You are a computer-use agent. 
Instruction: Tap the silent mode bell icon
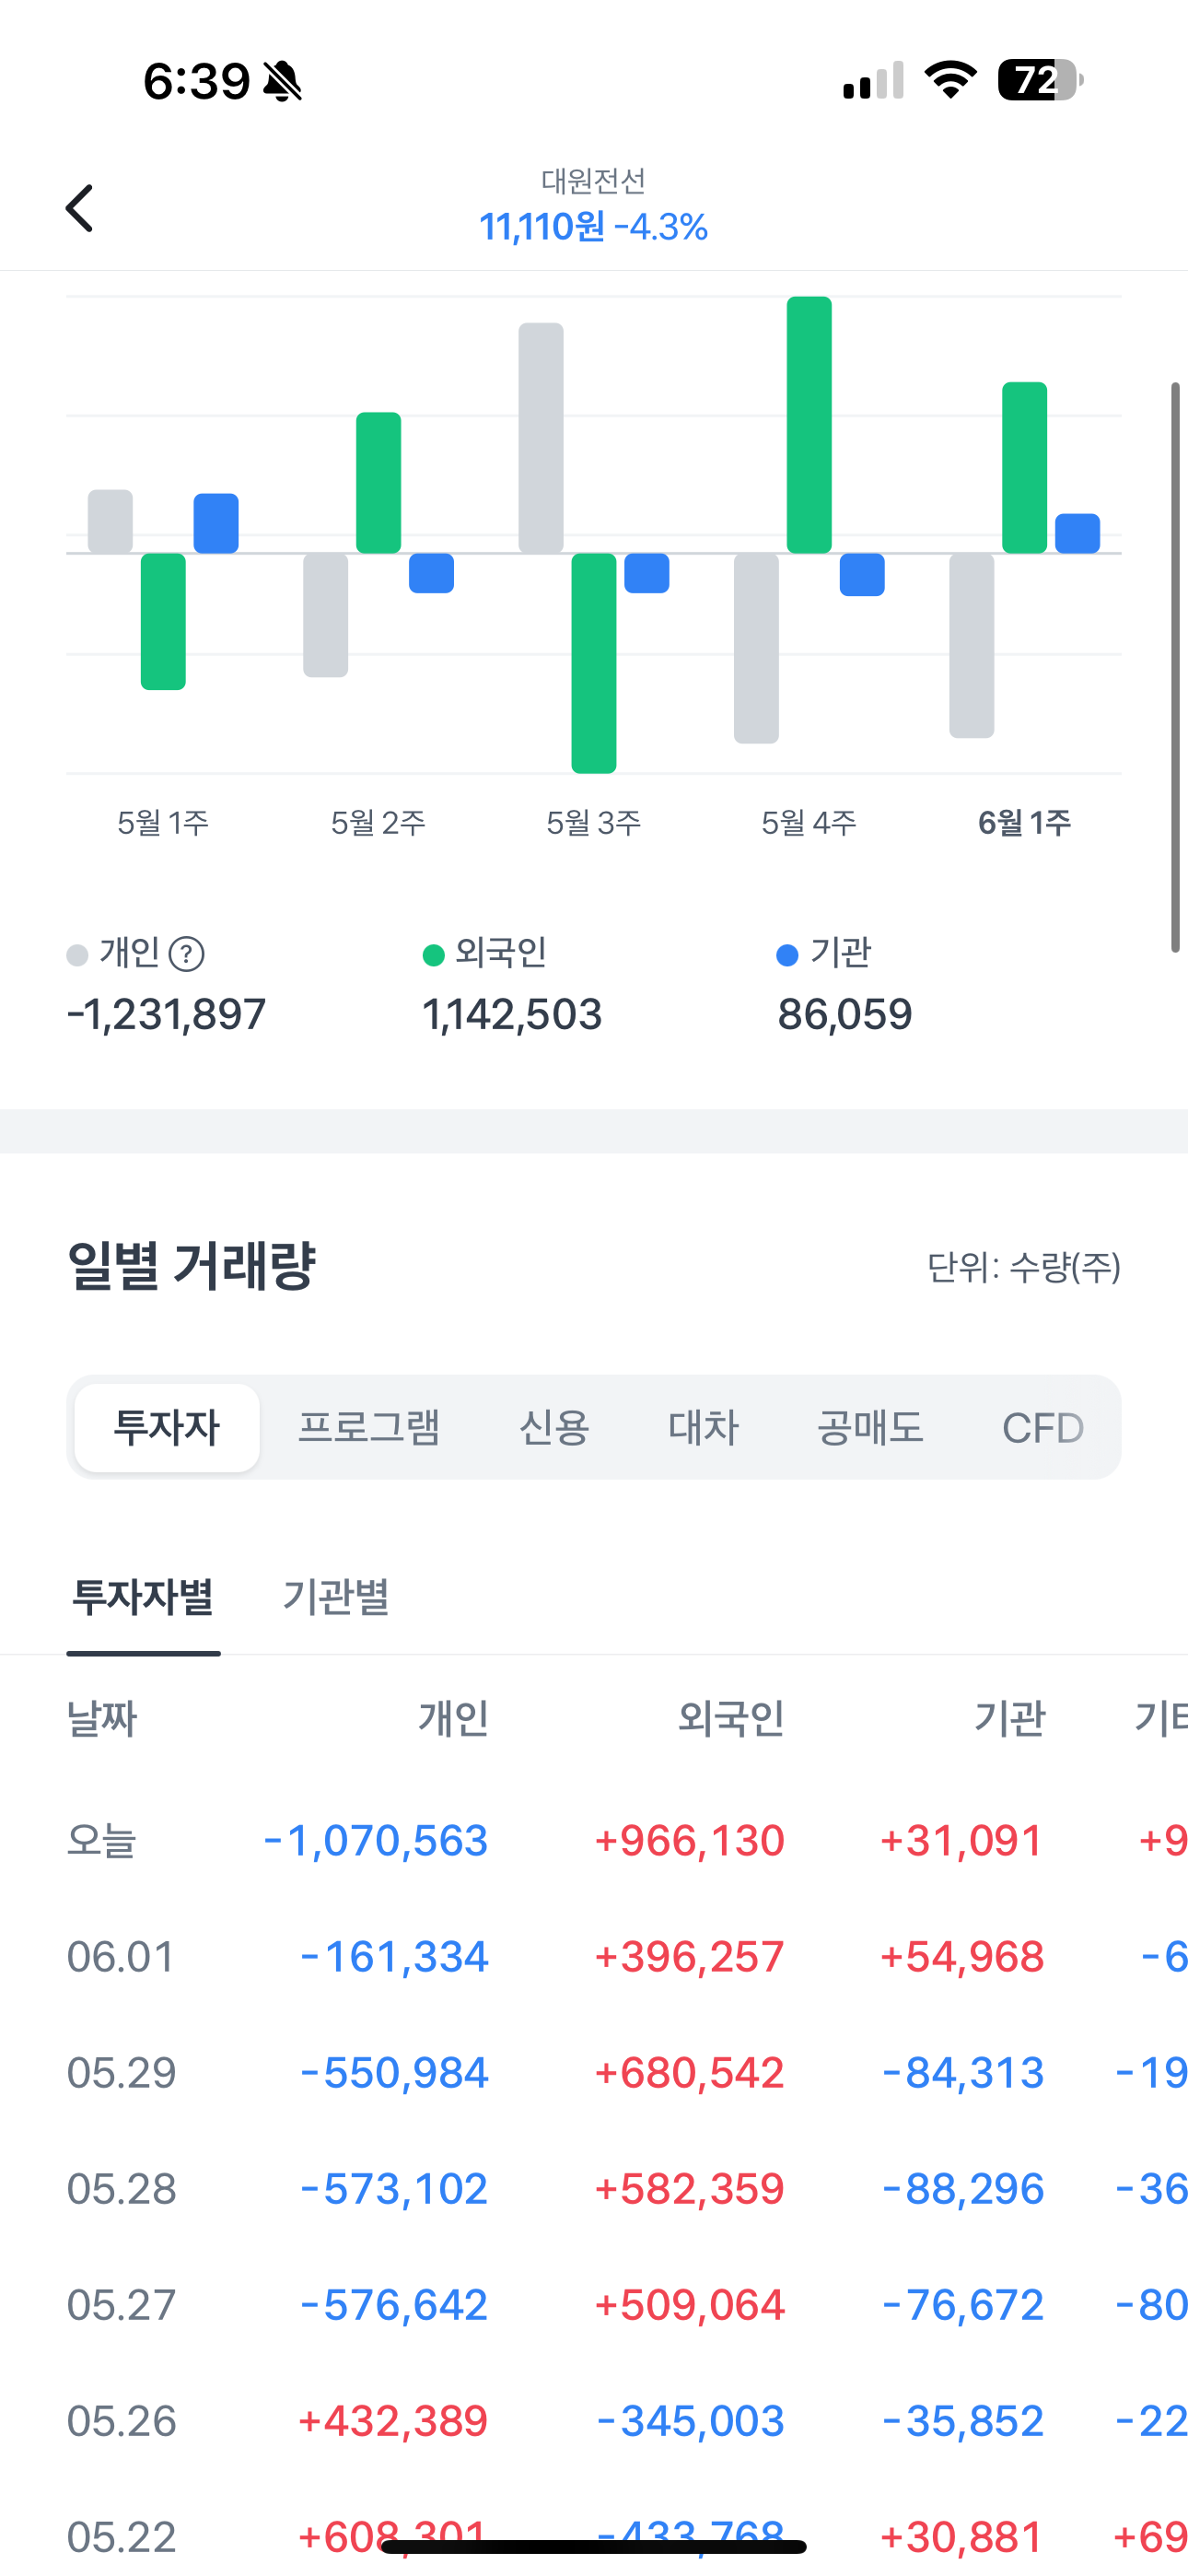coord(282,81)
